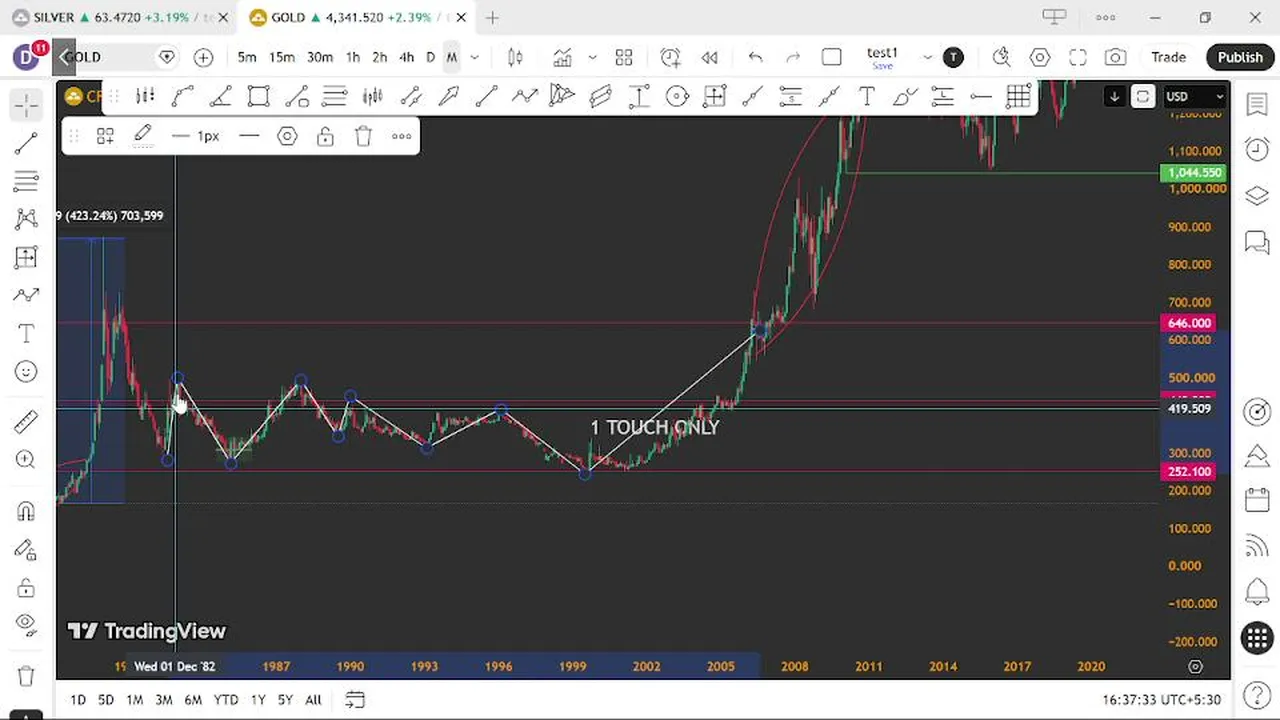Click the Publish button

click(1240, 57)
